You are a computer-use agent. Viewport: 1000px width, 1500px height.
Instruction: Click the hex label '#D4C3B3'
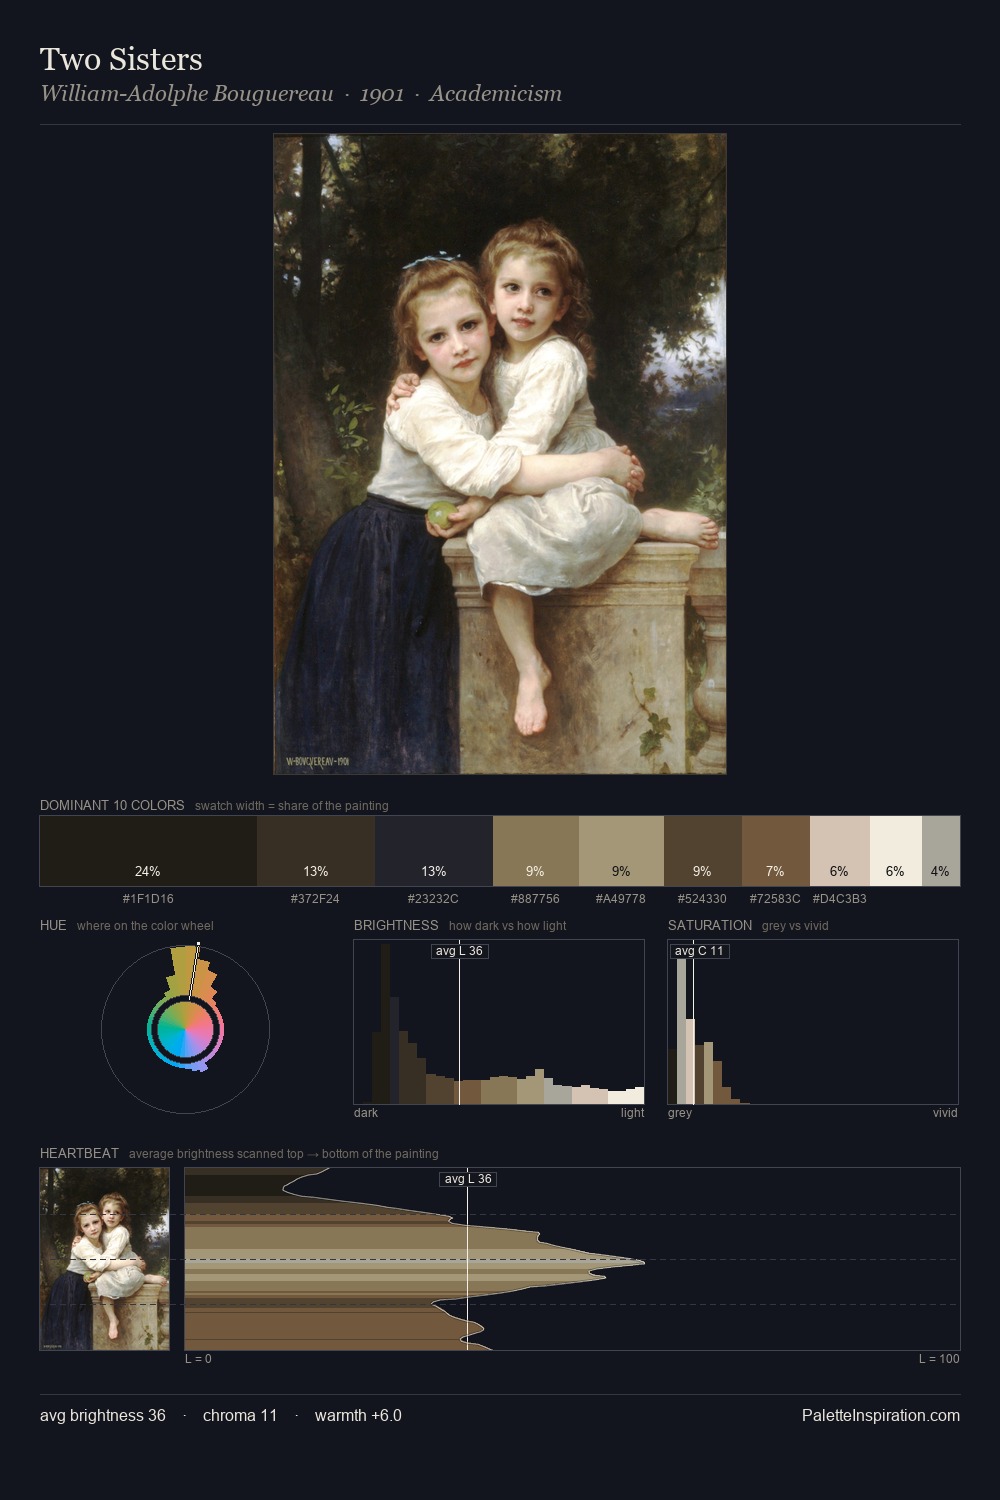840,898
